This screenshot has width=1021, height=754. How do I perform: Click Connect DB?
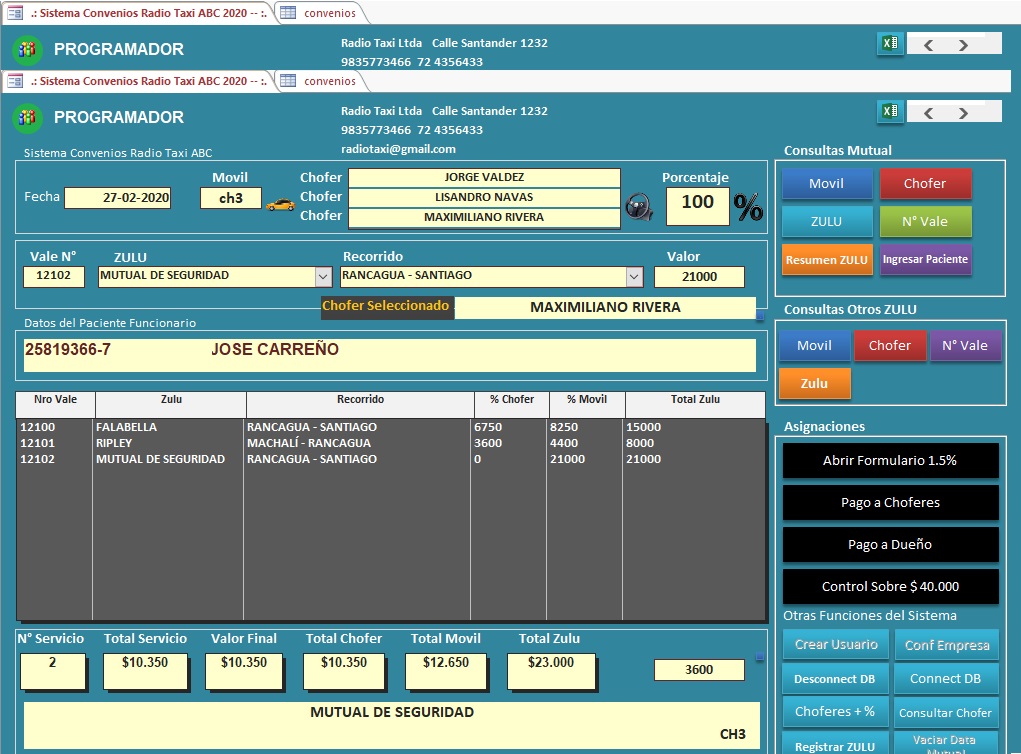[946, 678]
